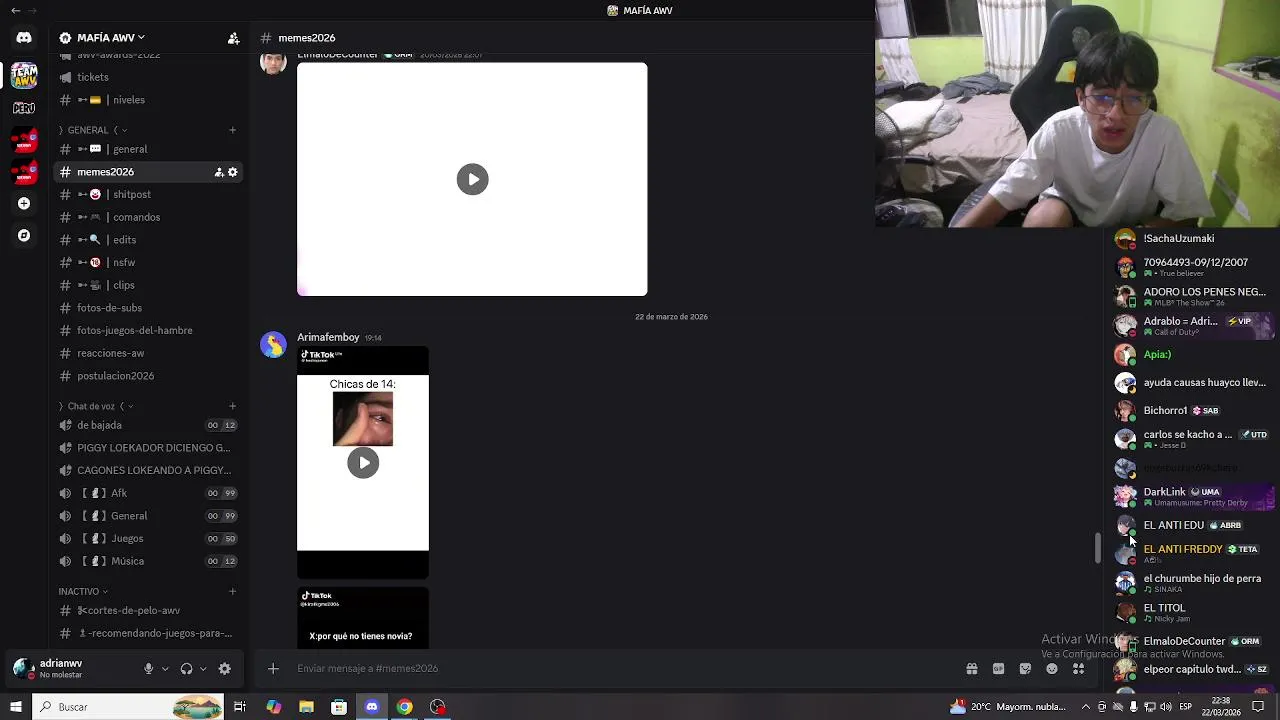Attach a file with plus icon
This screenshot has height=720, width=1280.
[273, 669]
